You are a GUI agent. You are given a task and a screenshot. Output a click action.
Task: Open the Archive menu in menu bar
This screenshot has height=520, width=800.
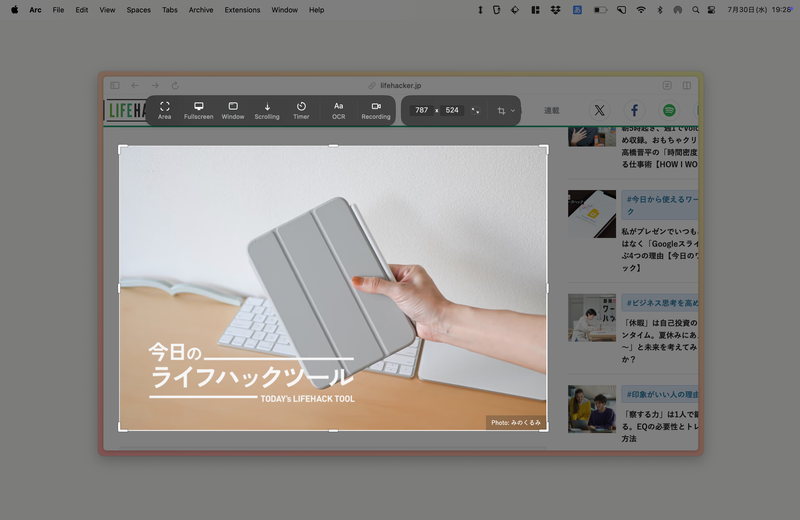pos(201,10)
